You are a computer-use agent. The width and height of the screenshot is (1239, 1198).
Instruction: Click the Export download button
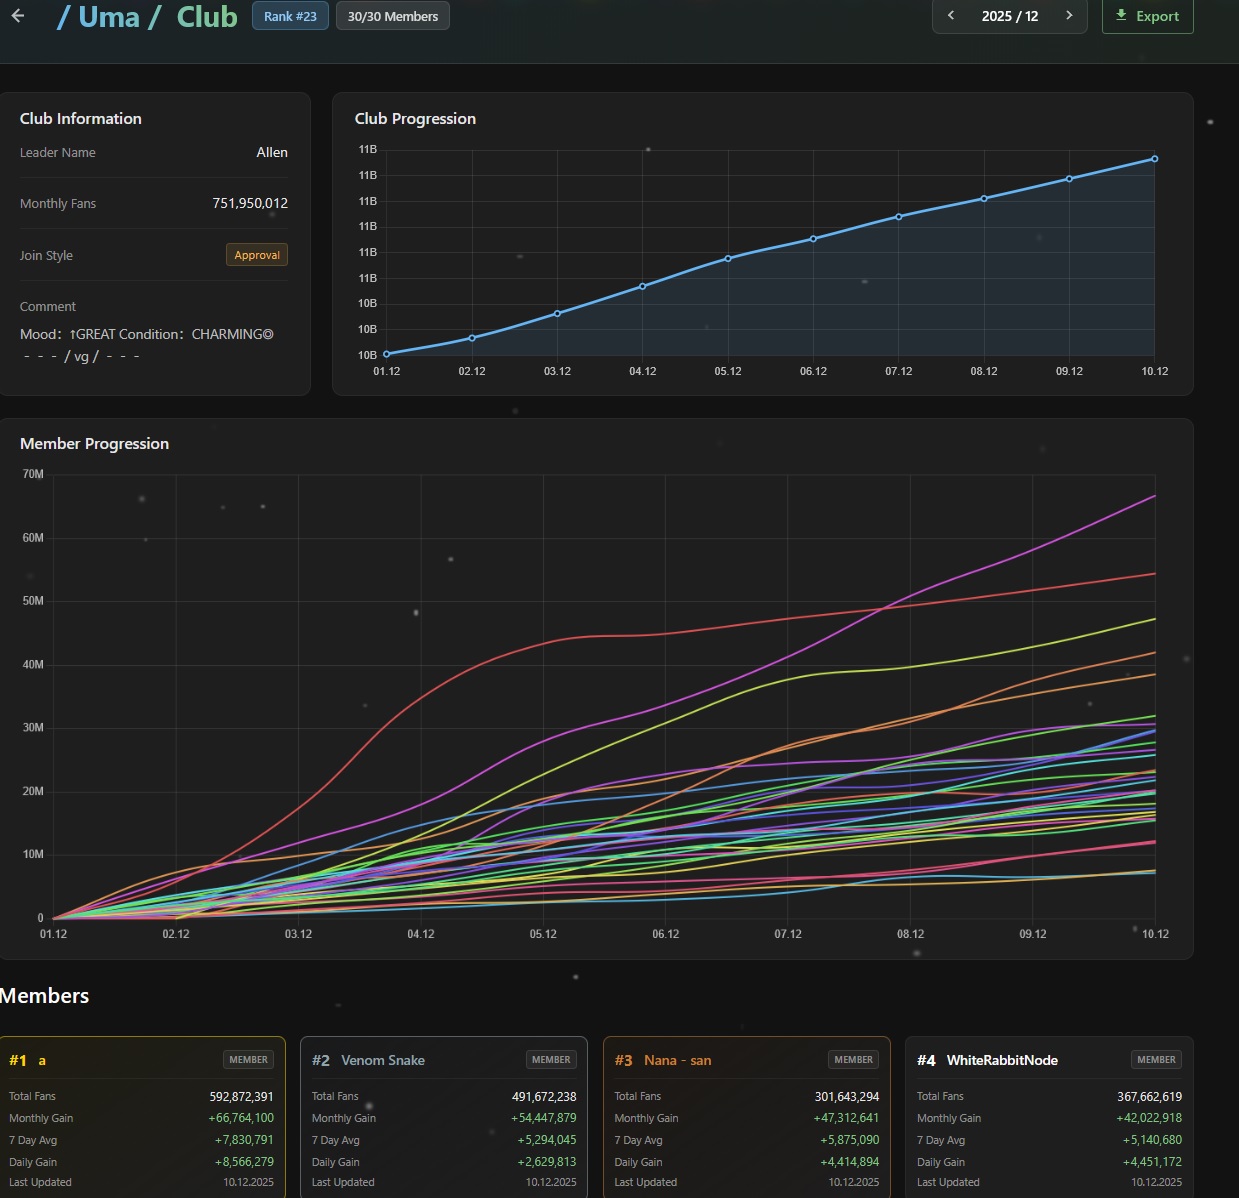click(x=1147, y=16)
